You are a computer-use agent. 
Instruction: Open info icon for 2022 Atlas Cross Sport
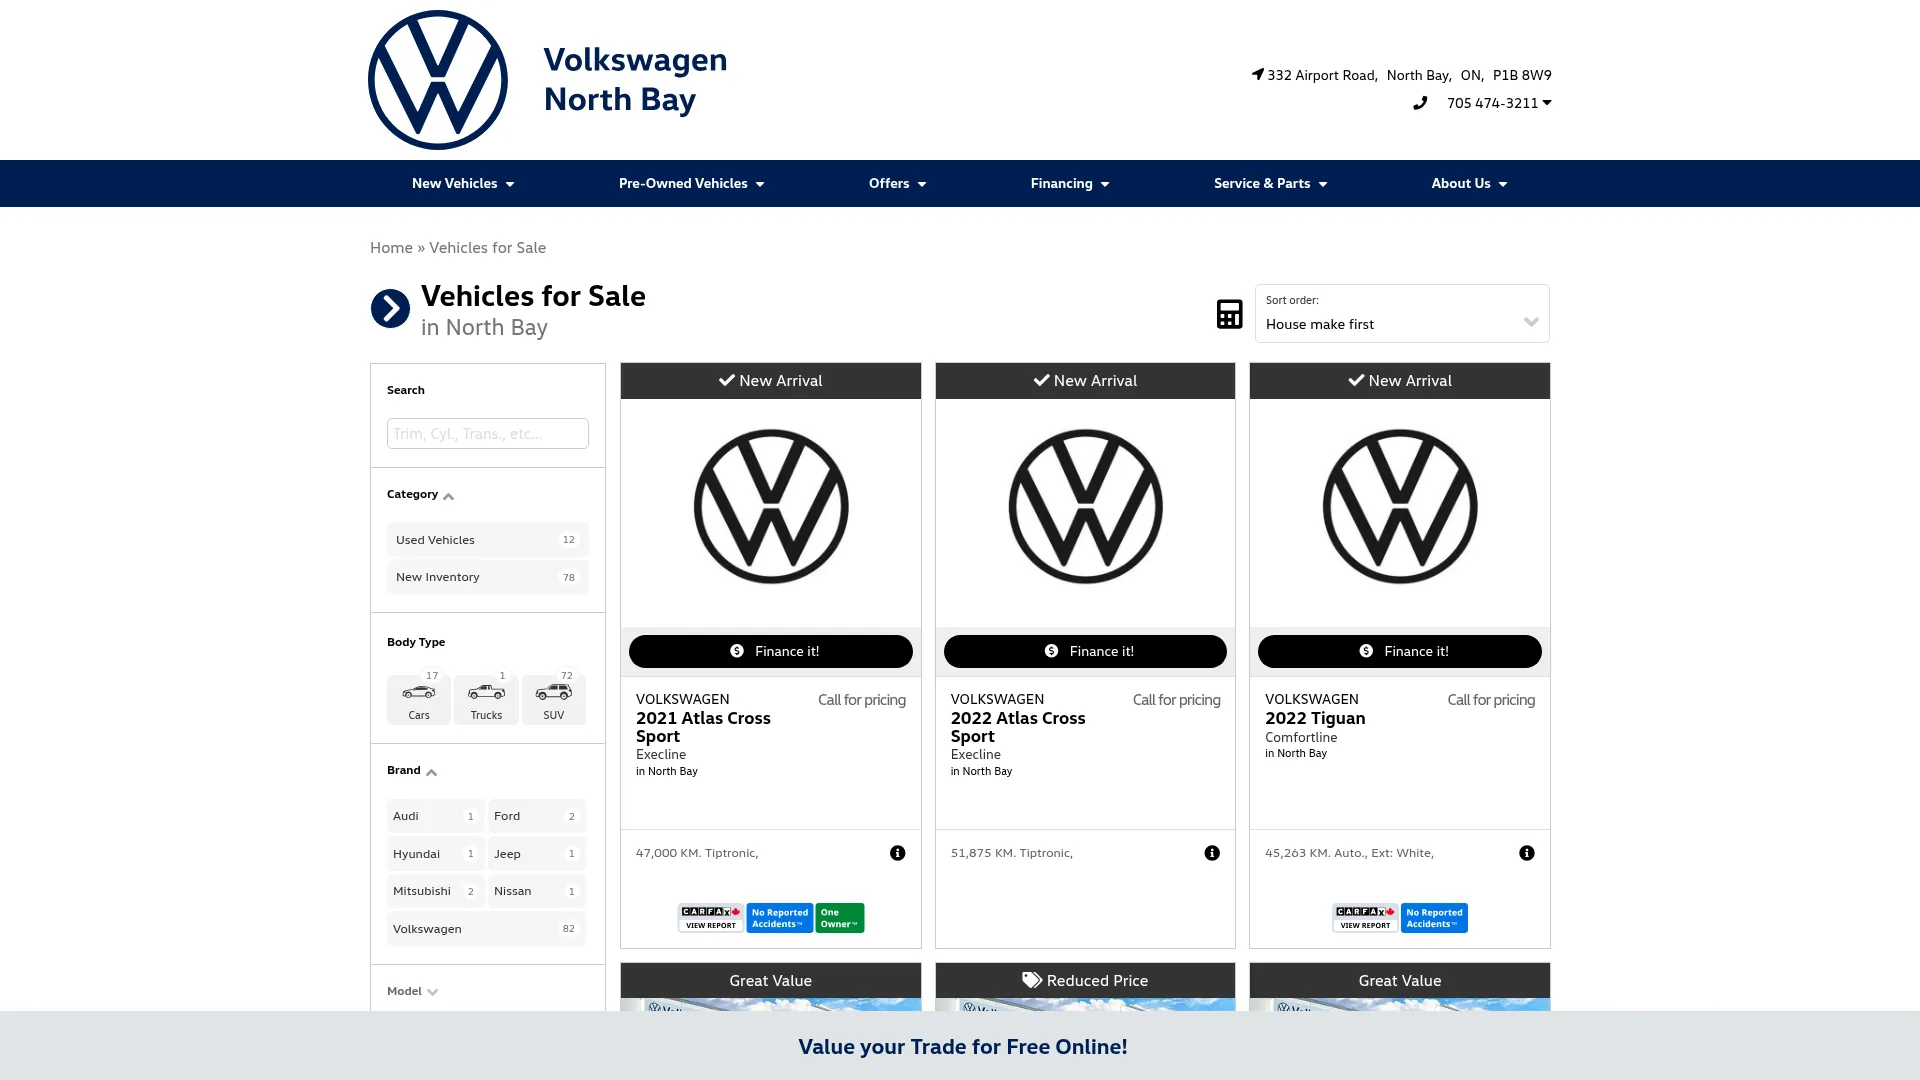(1212, 853)
